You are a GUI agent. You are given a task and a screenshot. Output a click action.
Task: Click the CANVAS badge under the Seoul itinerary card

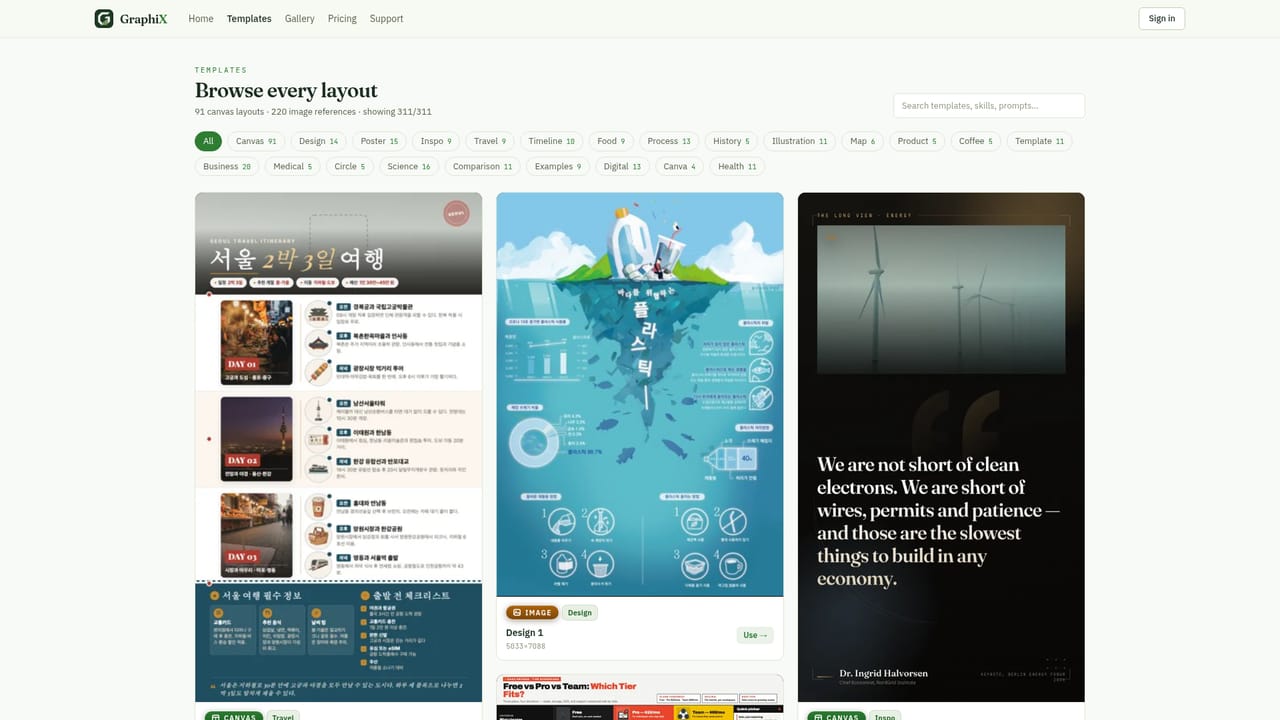tap(235, 716)
